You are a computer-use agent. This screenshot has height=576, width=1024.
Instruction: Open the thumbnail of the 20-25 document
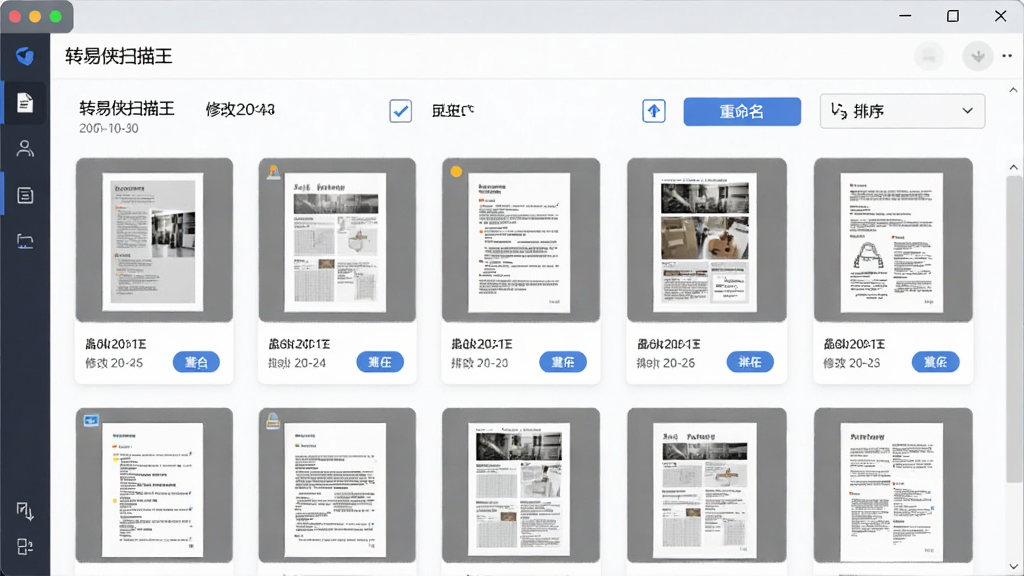tap(154, 240)
